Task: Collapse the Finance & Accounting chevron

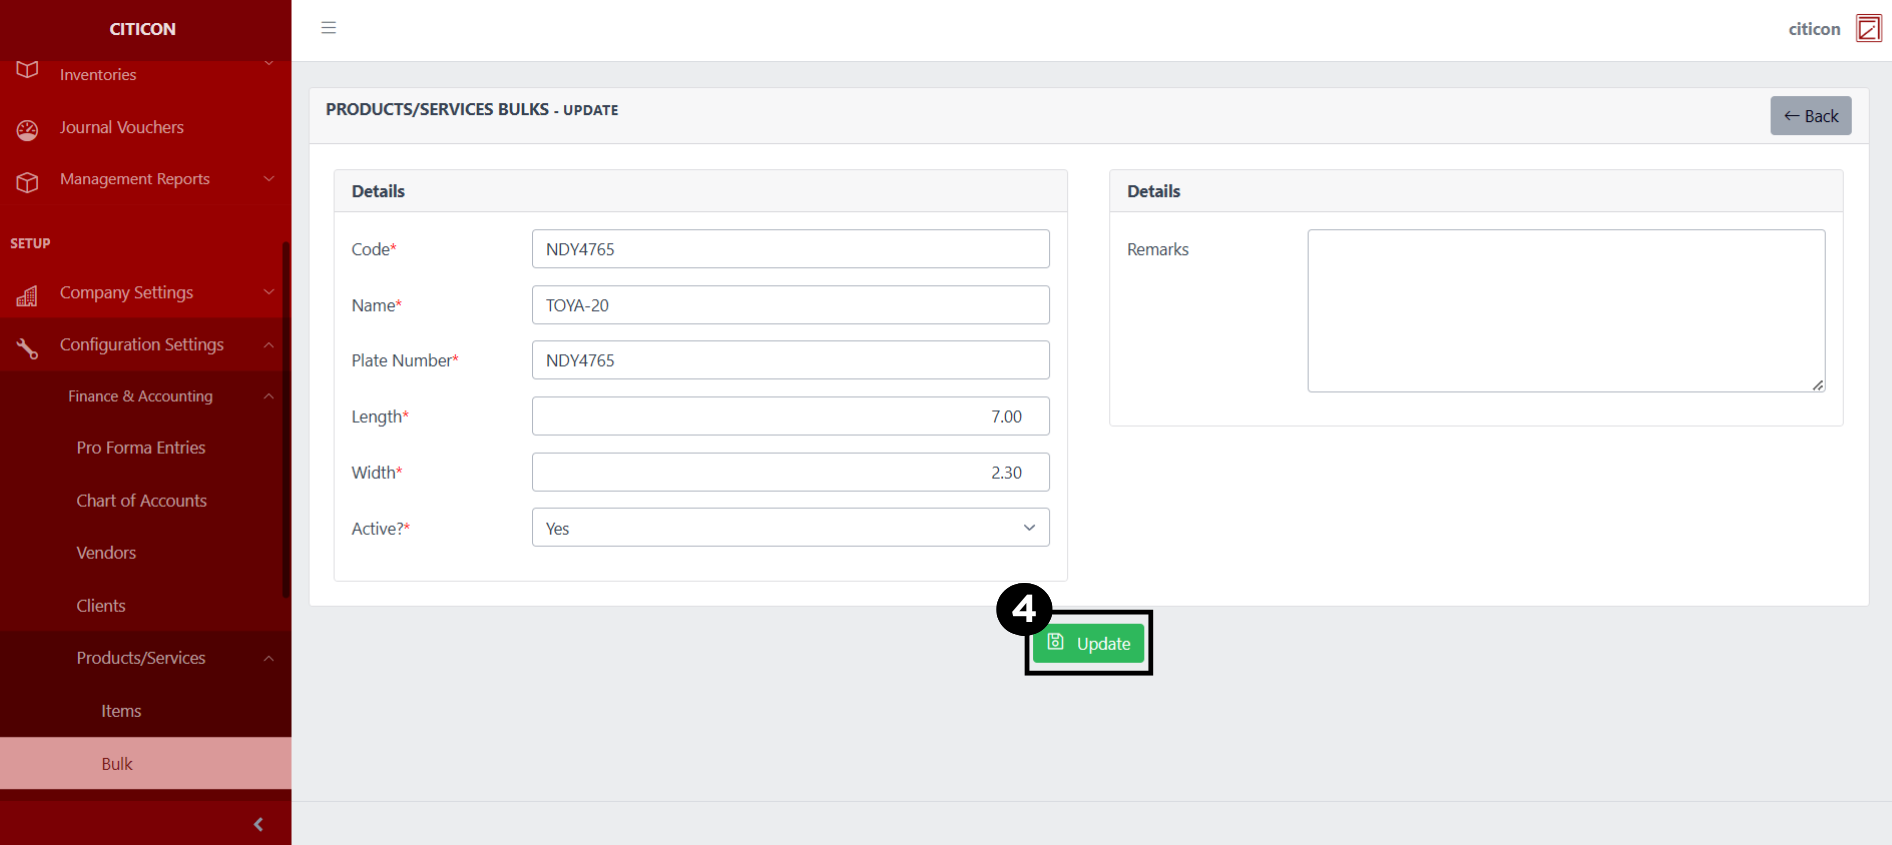Action: click(268, 396)
